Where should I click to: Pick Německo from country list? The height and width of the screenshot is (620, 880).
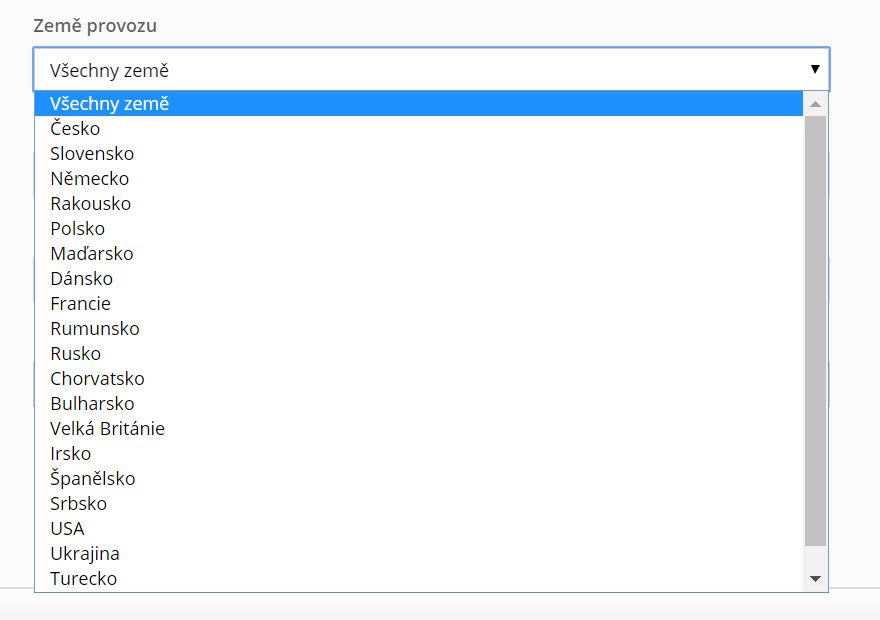tap(419, 178)
